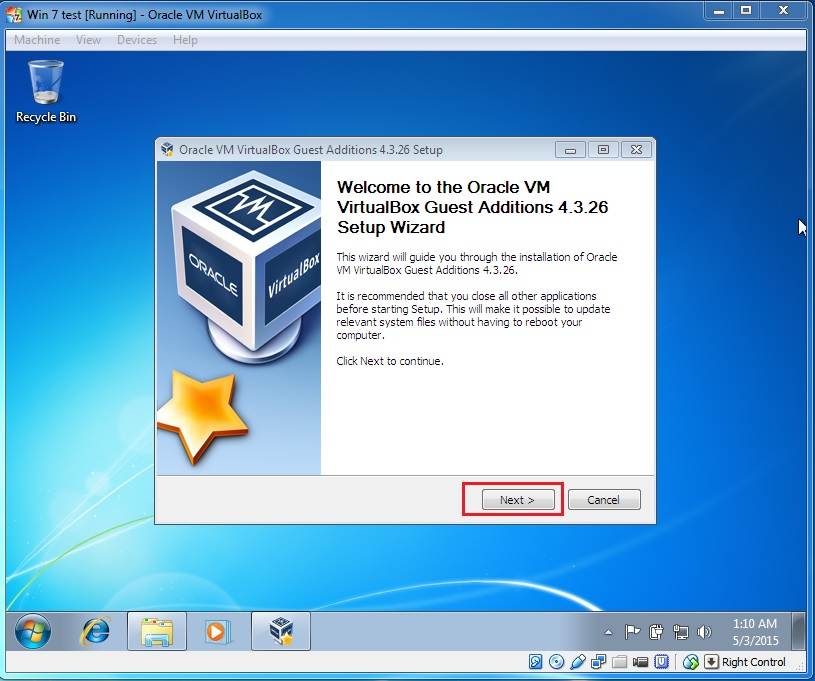Viewport: 815px width, 681px height.
Task: Select the video capture icon in the status bar
Action: click(x=638, y=661)
